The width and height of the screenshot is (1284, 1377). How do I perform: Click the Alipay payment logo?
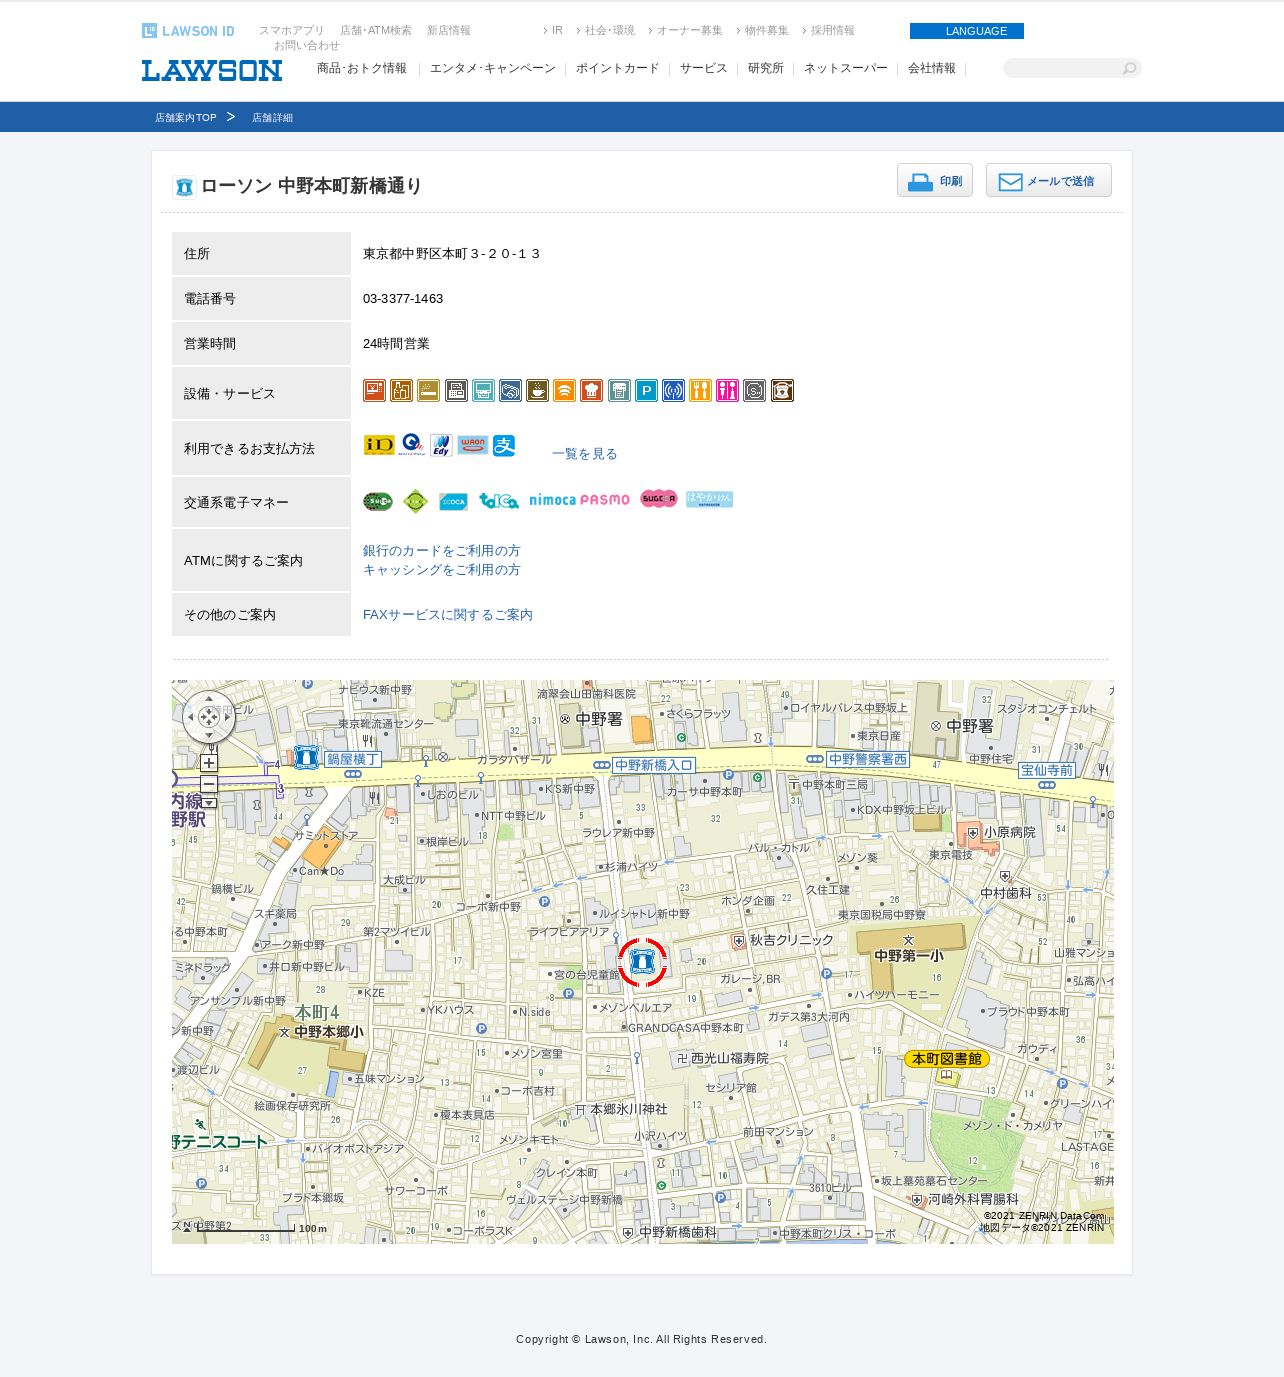pyautogui.click(x=504, y=445)
